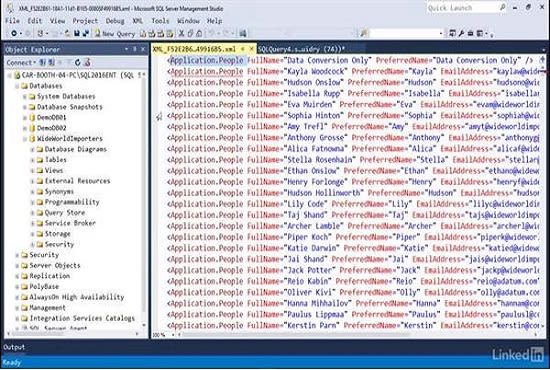Screen dimensions: 550x370
Task: Click the Quick Launch magnifier icon
Action: pyautogui.click(x=502, y=7)
